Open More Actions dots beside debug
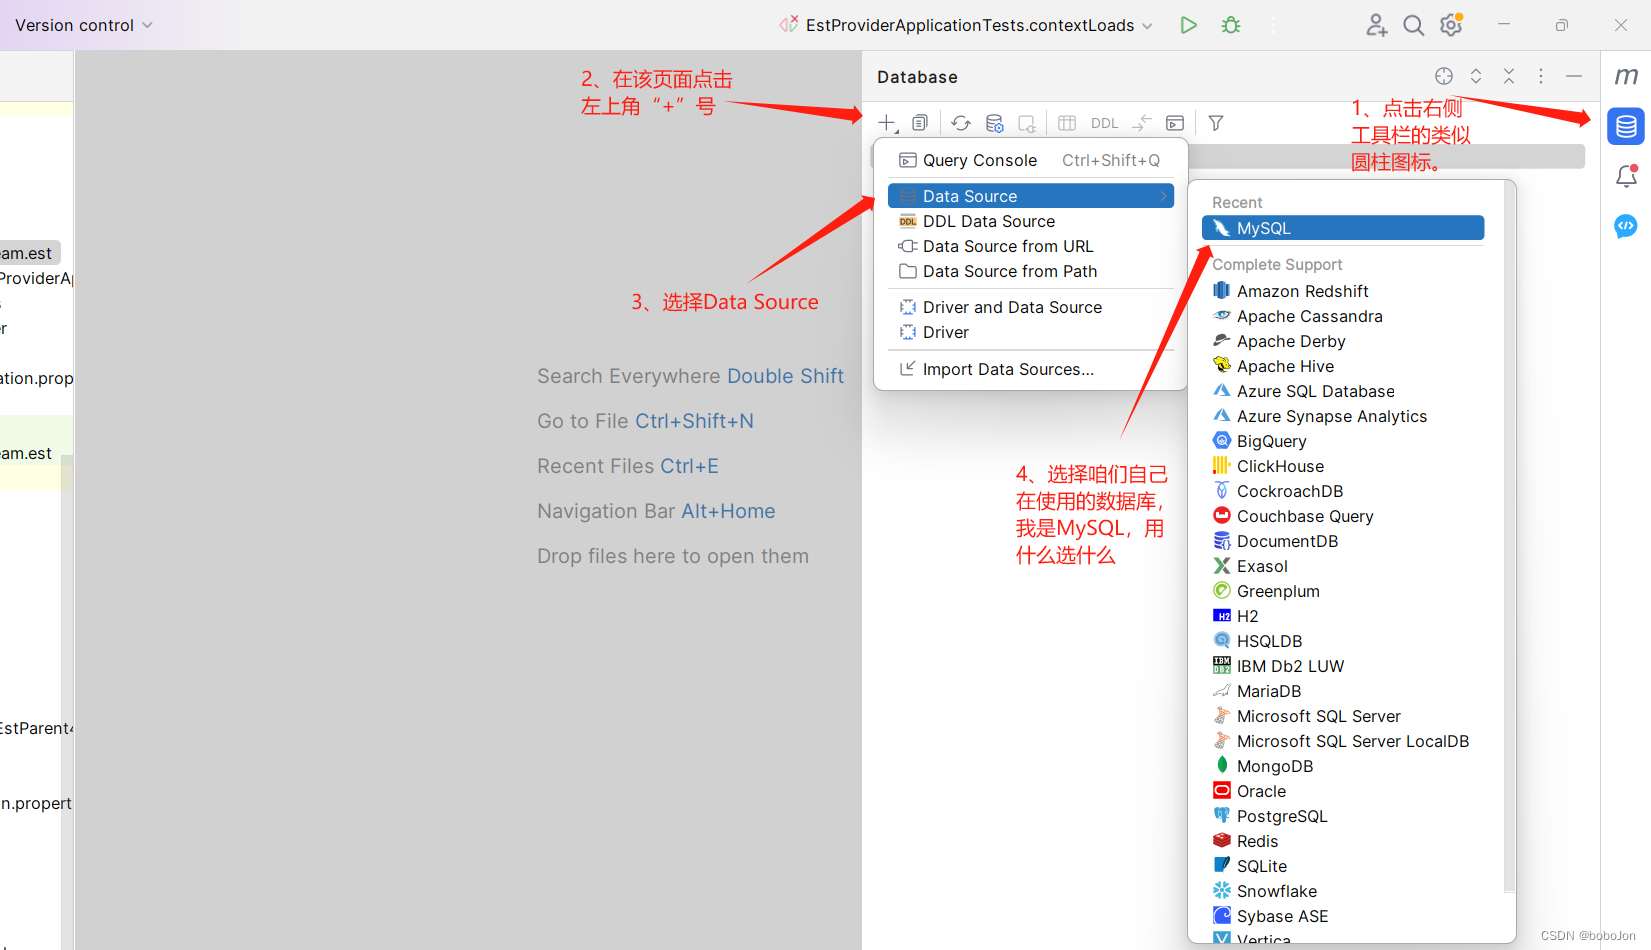This screenshot has width=1651, height=950. 1273,25
